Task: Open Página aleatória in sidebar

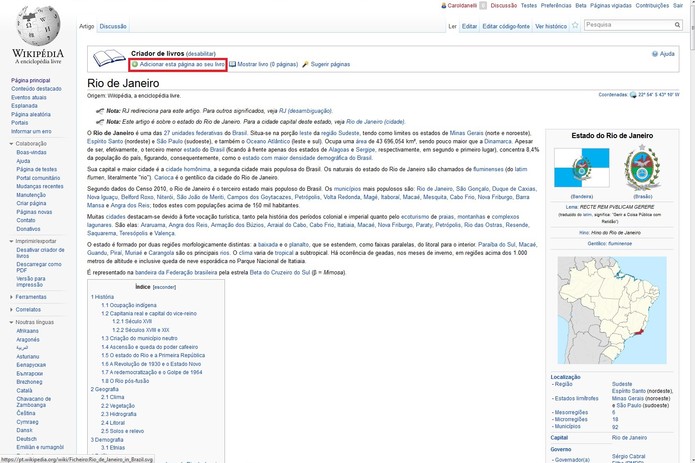Action: [31, 114]
